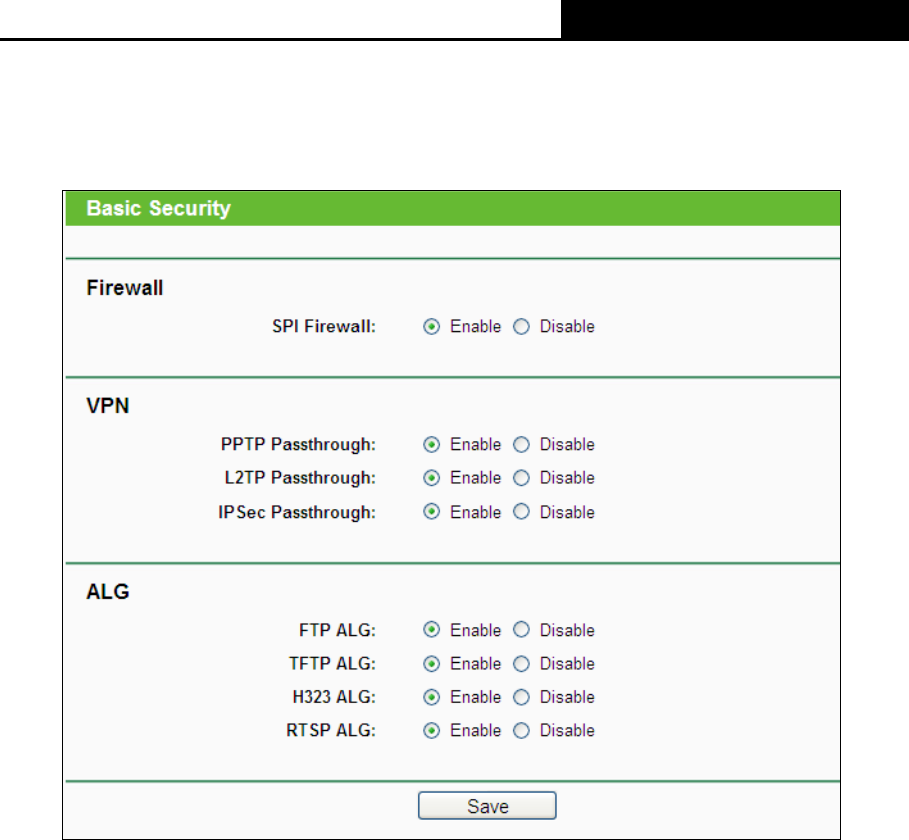
Task: Disable the SPI Firewall
Action: (x=521, y=327)
